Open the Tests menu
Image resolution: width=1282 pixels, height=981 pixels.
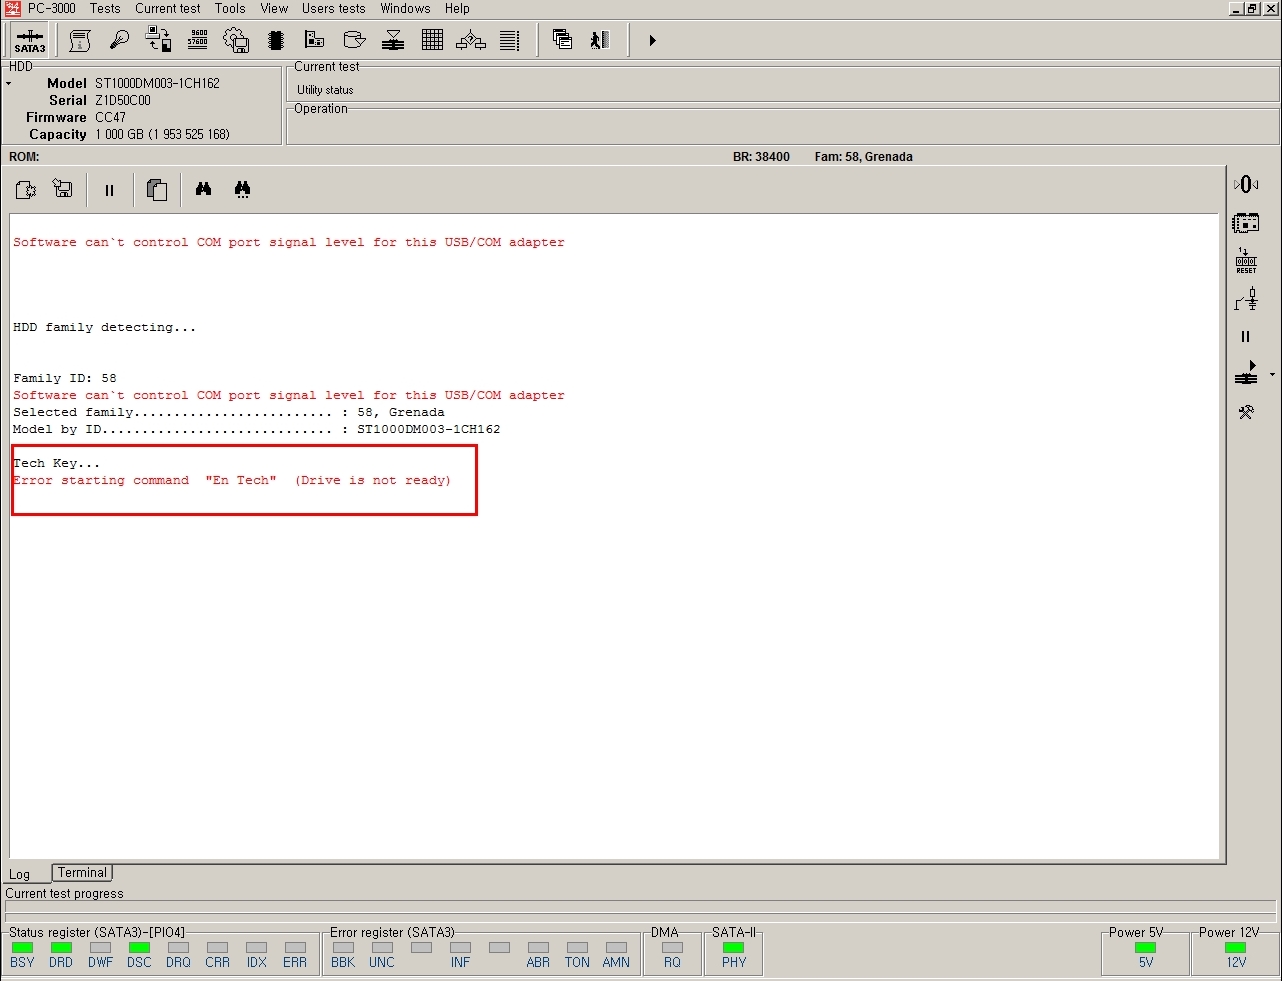tap(105, 8)
